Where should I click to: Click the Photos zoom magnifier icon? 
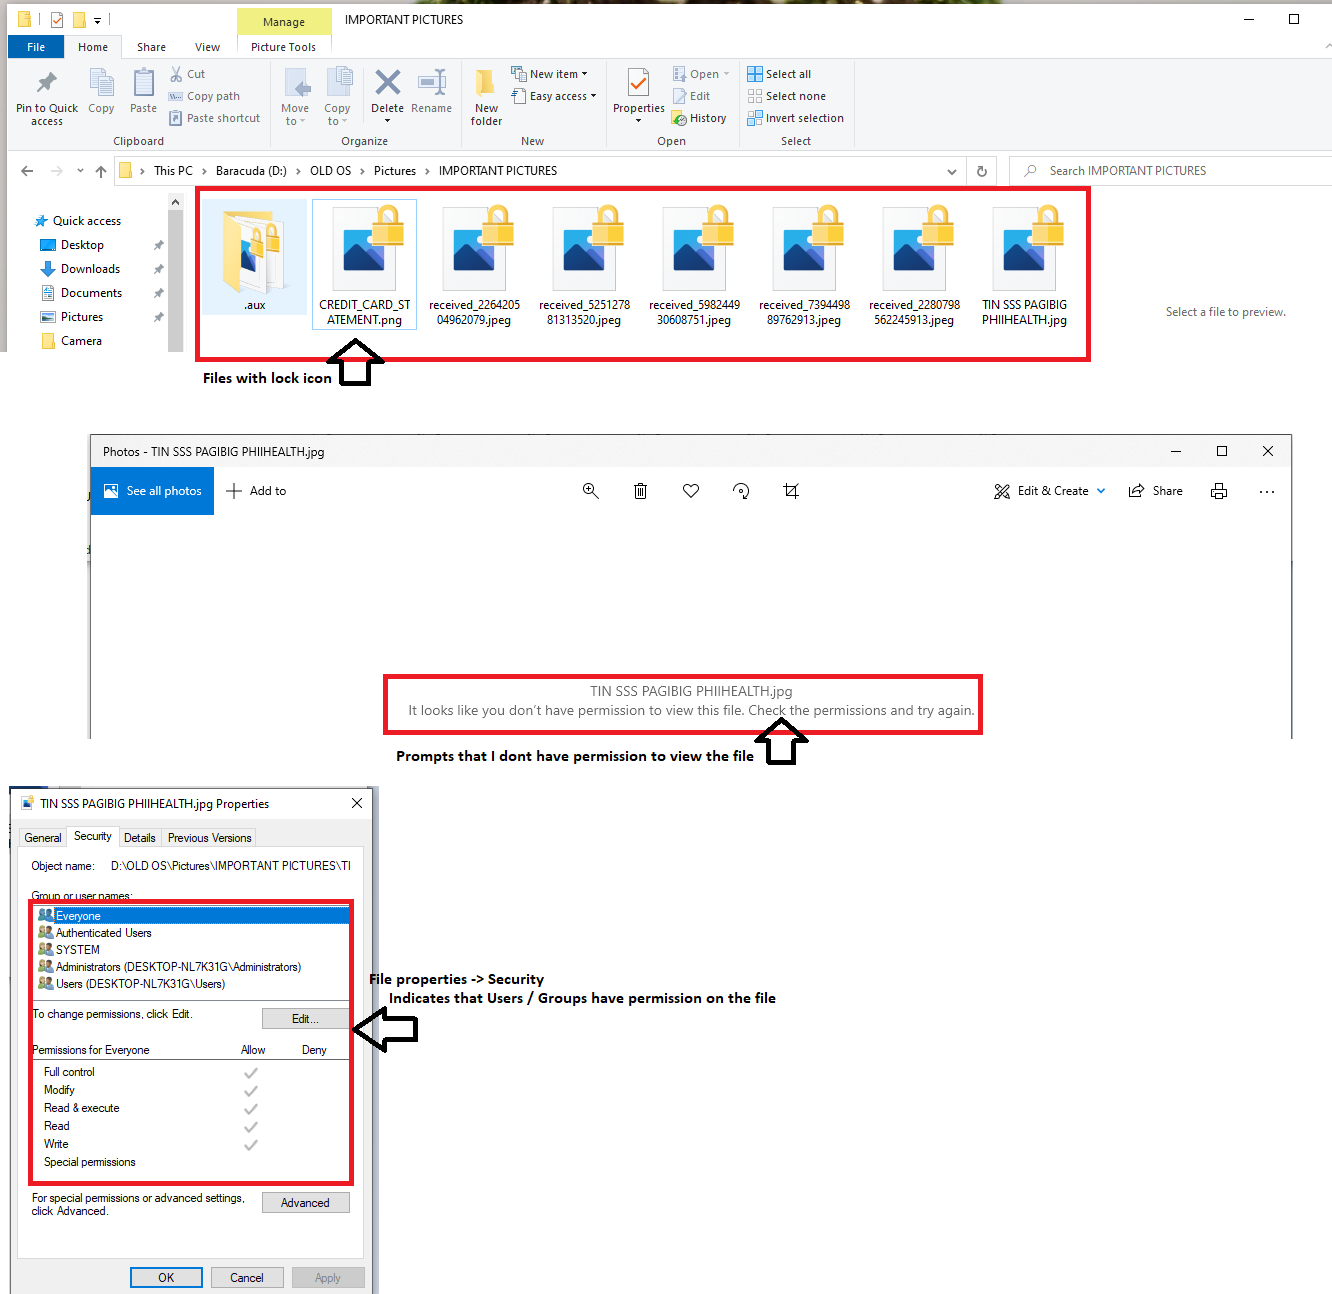(x=591, y=491)
